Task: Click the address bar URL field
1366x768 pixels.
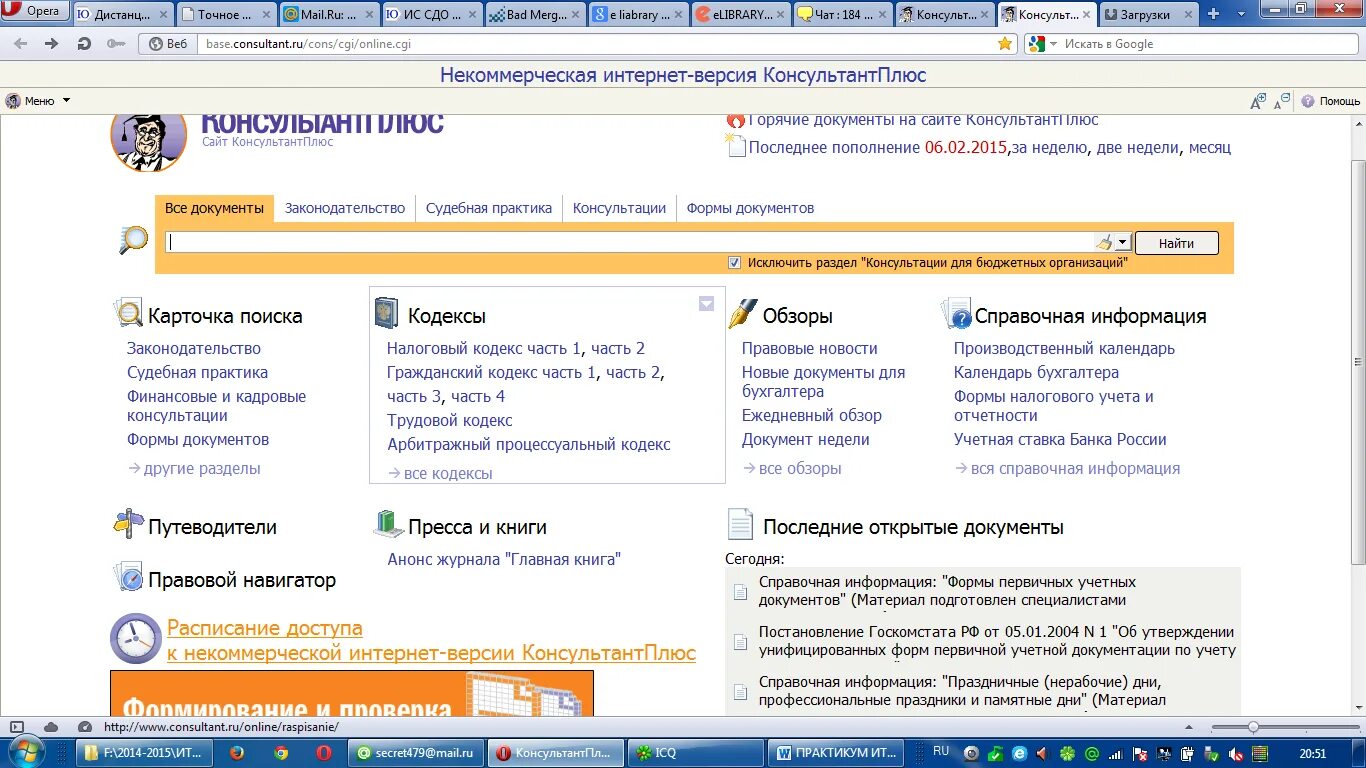Action: pyautogui.click(x=597, y=44)
